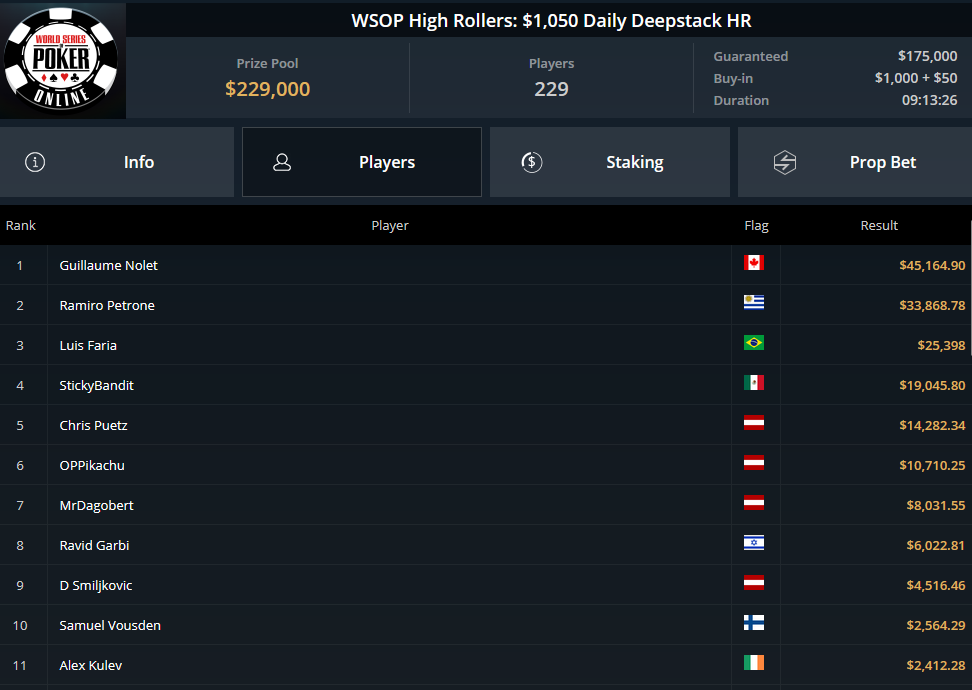Click the Israel flag for Ravid Garbi

coord(754,542)
